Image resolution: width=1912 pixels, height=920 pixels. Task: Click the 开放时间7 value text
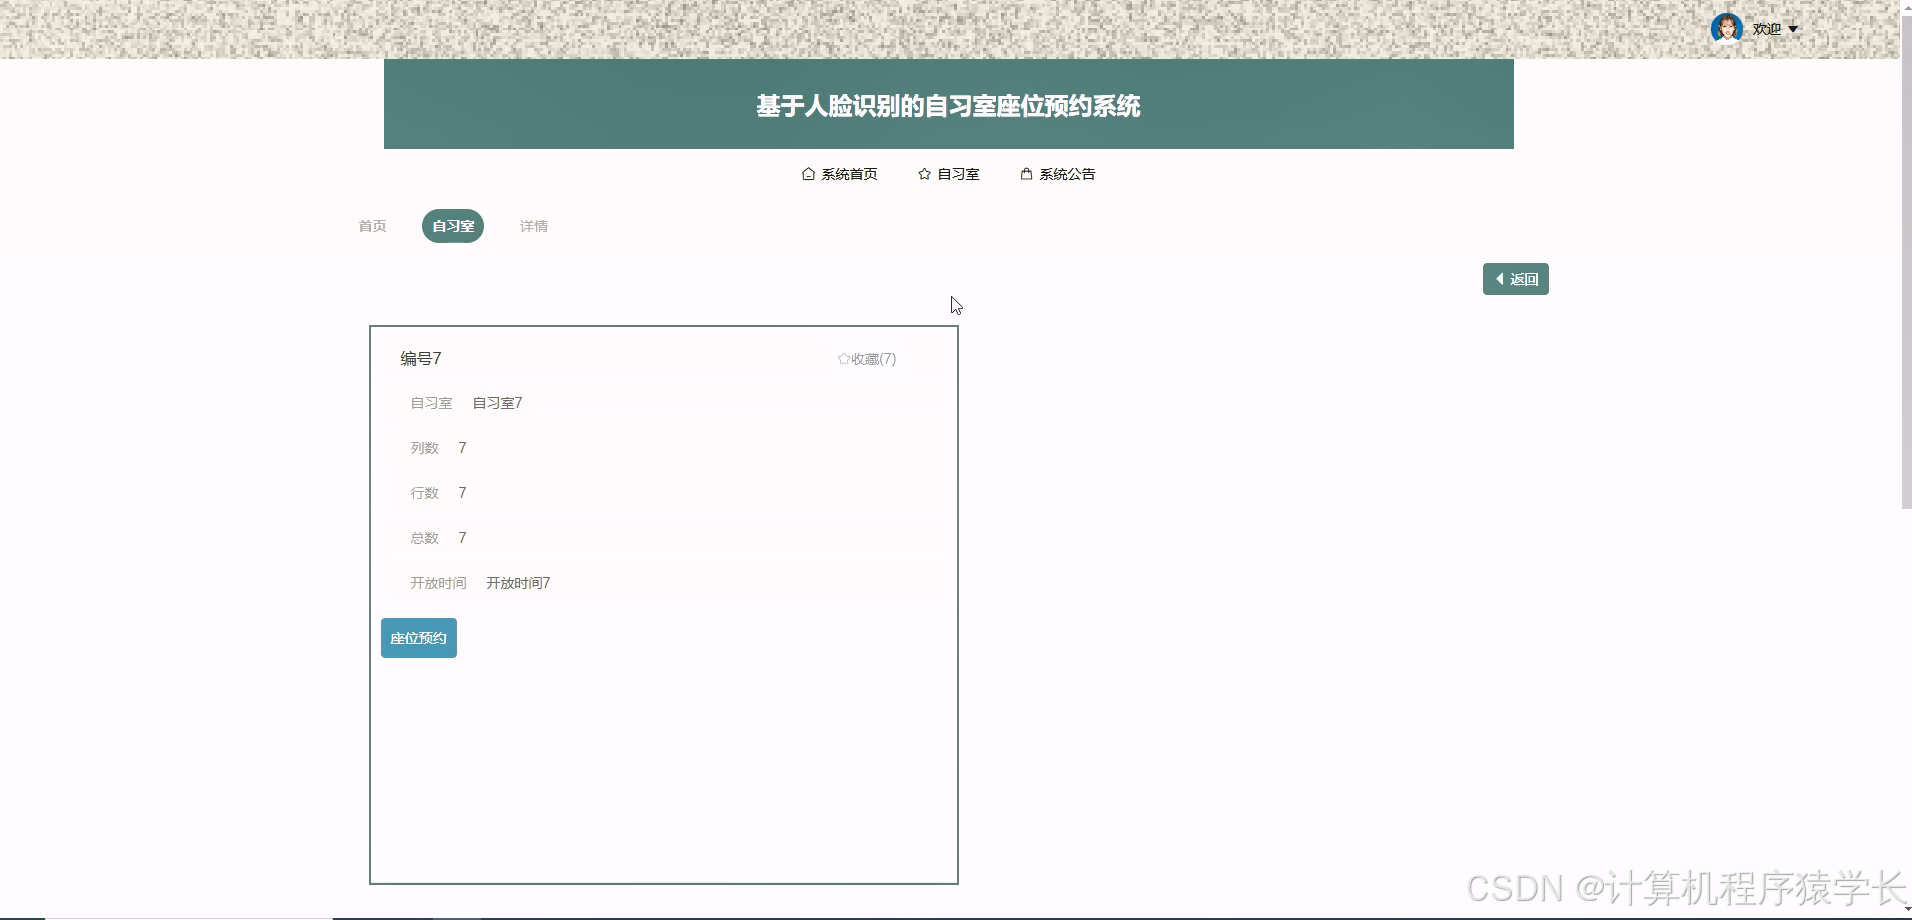click(518, 583)
